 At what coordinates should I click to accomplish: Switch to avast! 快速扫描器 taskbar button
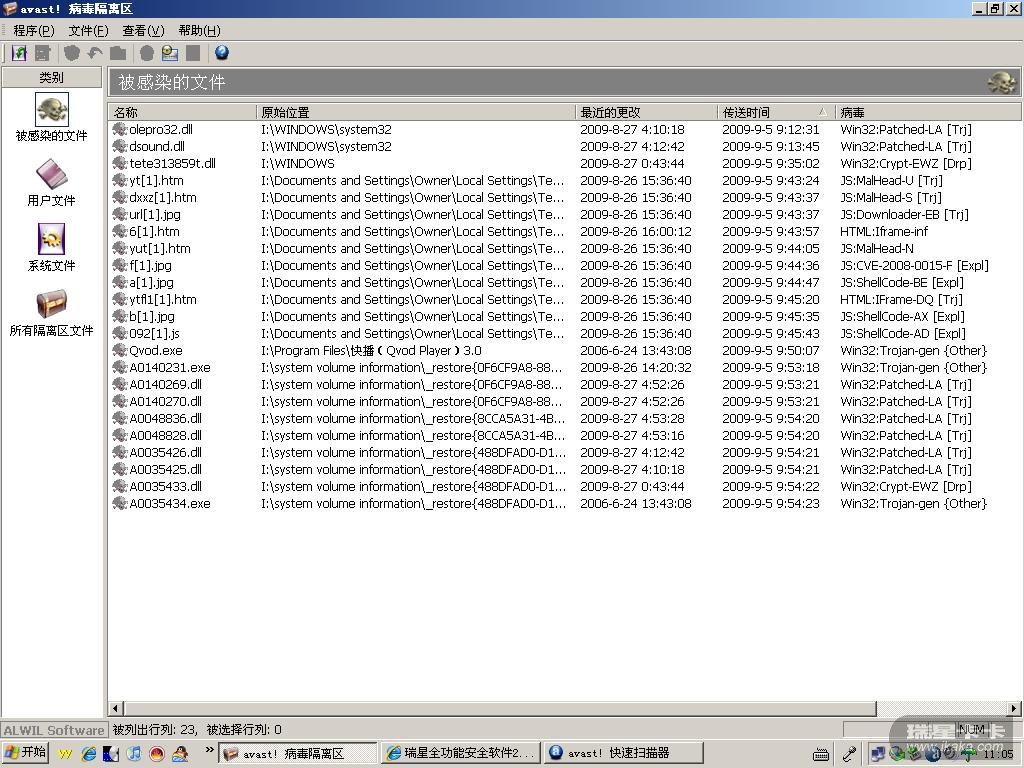coord(624,753)
